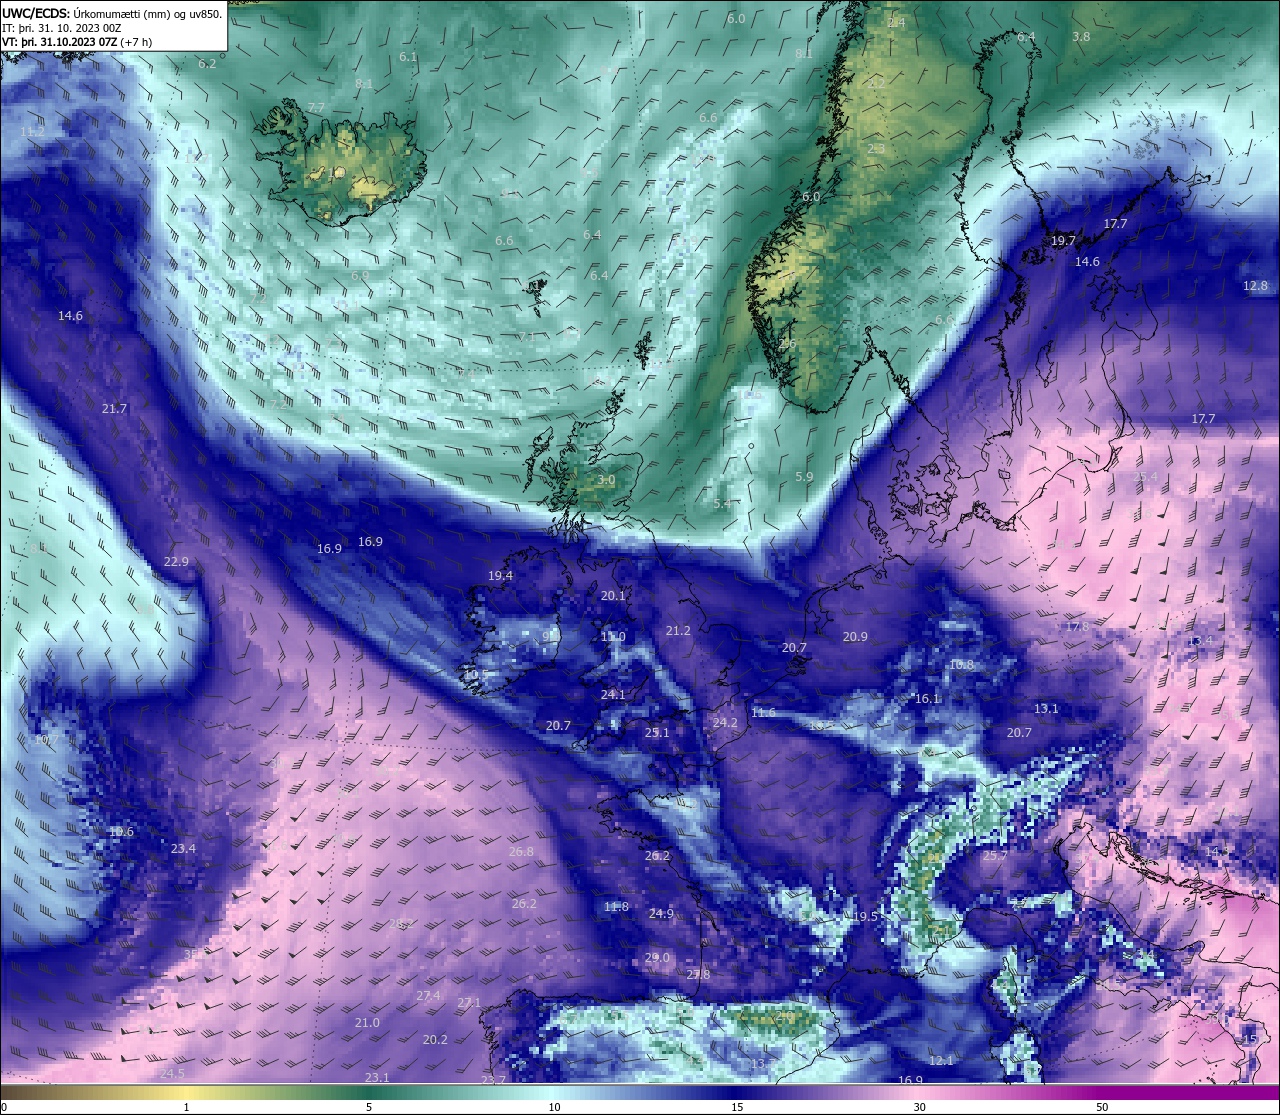
Task: Click the 30 mark on the color scale
Action: tap(919, 1107)
